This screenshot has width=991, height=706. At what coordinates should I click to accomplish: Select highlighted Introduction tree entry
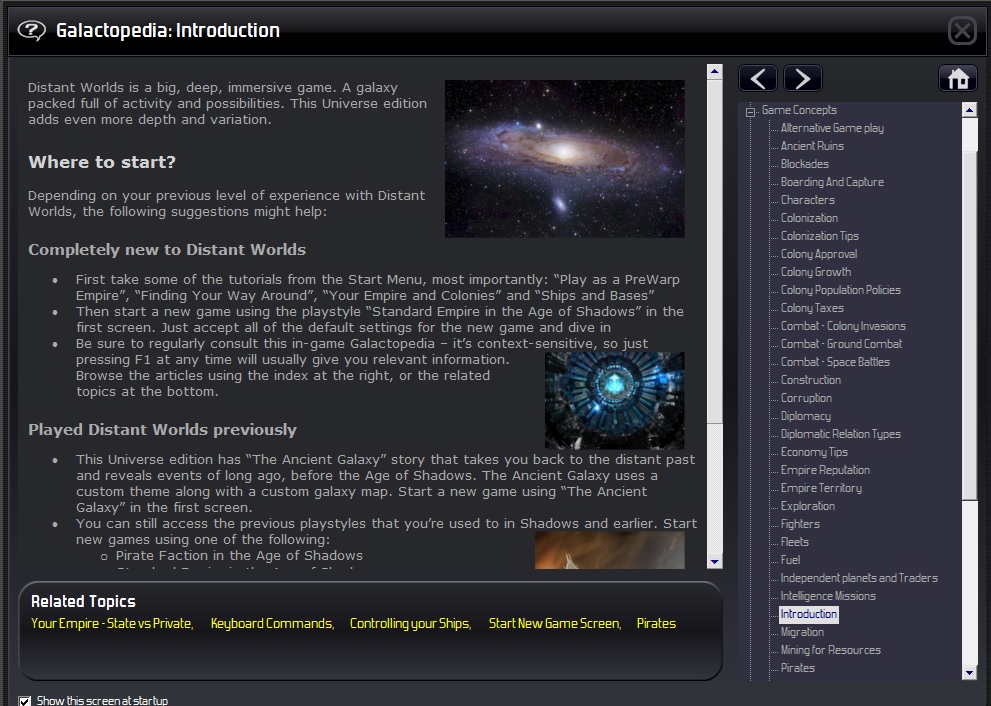pos(808,614)
